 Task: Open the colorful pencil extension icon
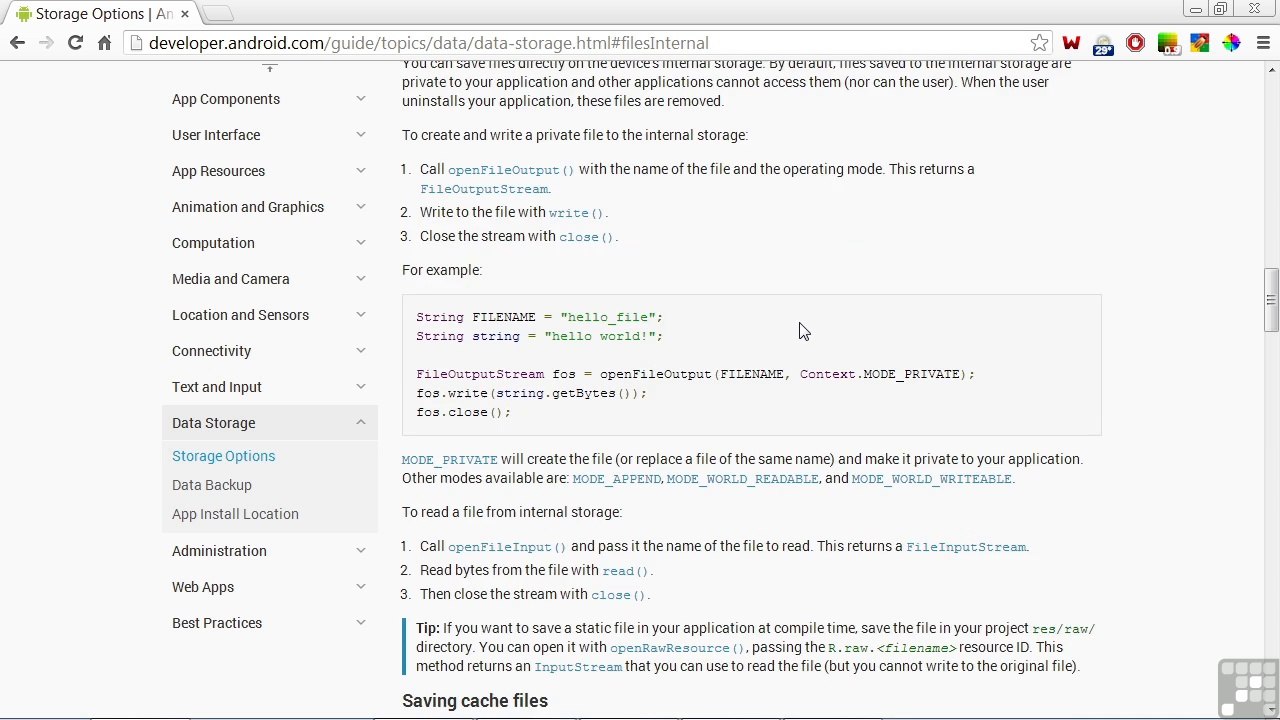[1199, 43]
